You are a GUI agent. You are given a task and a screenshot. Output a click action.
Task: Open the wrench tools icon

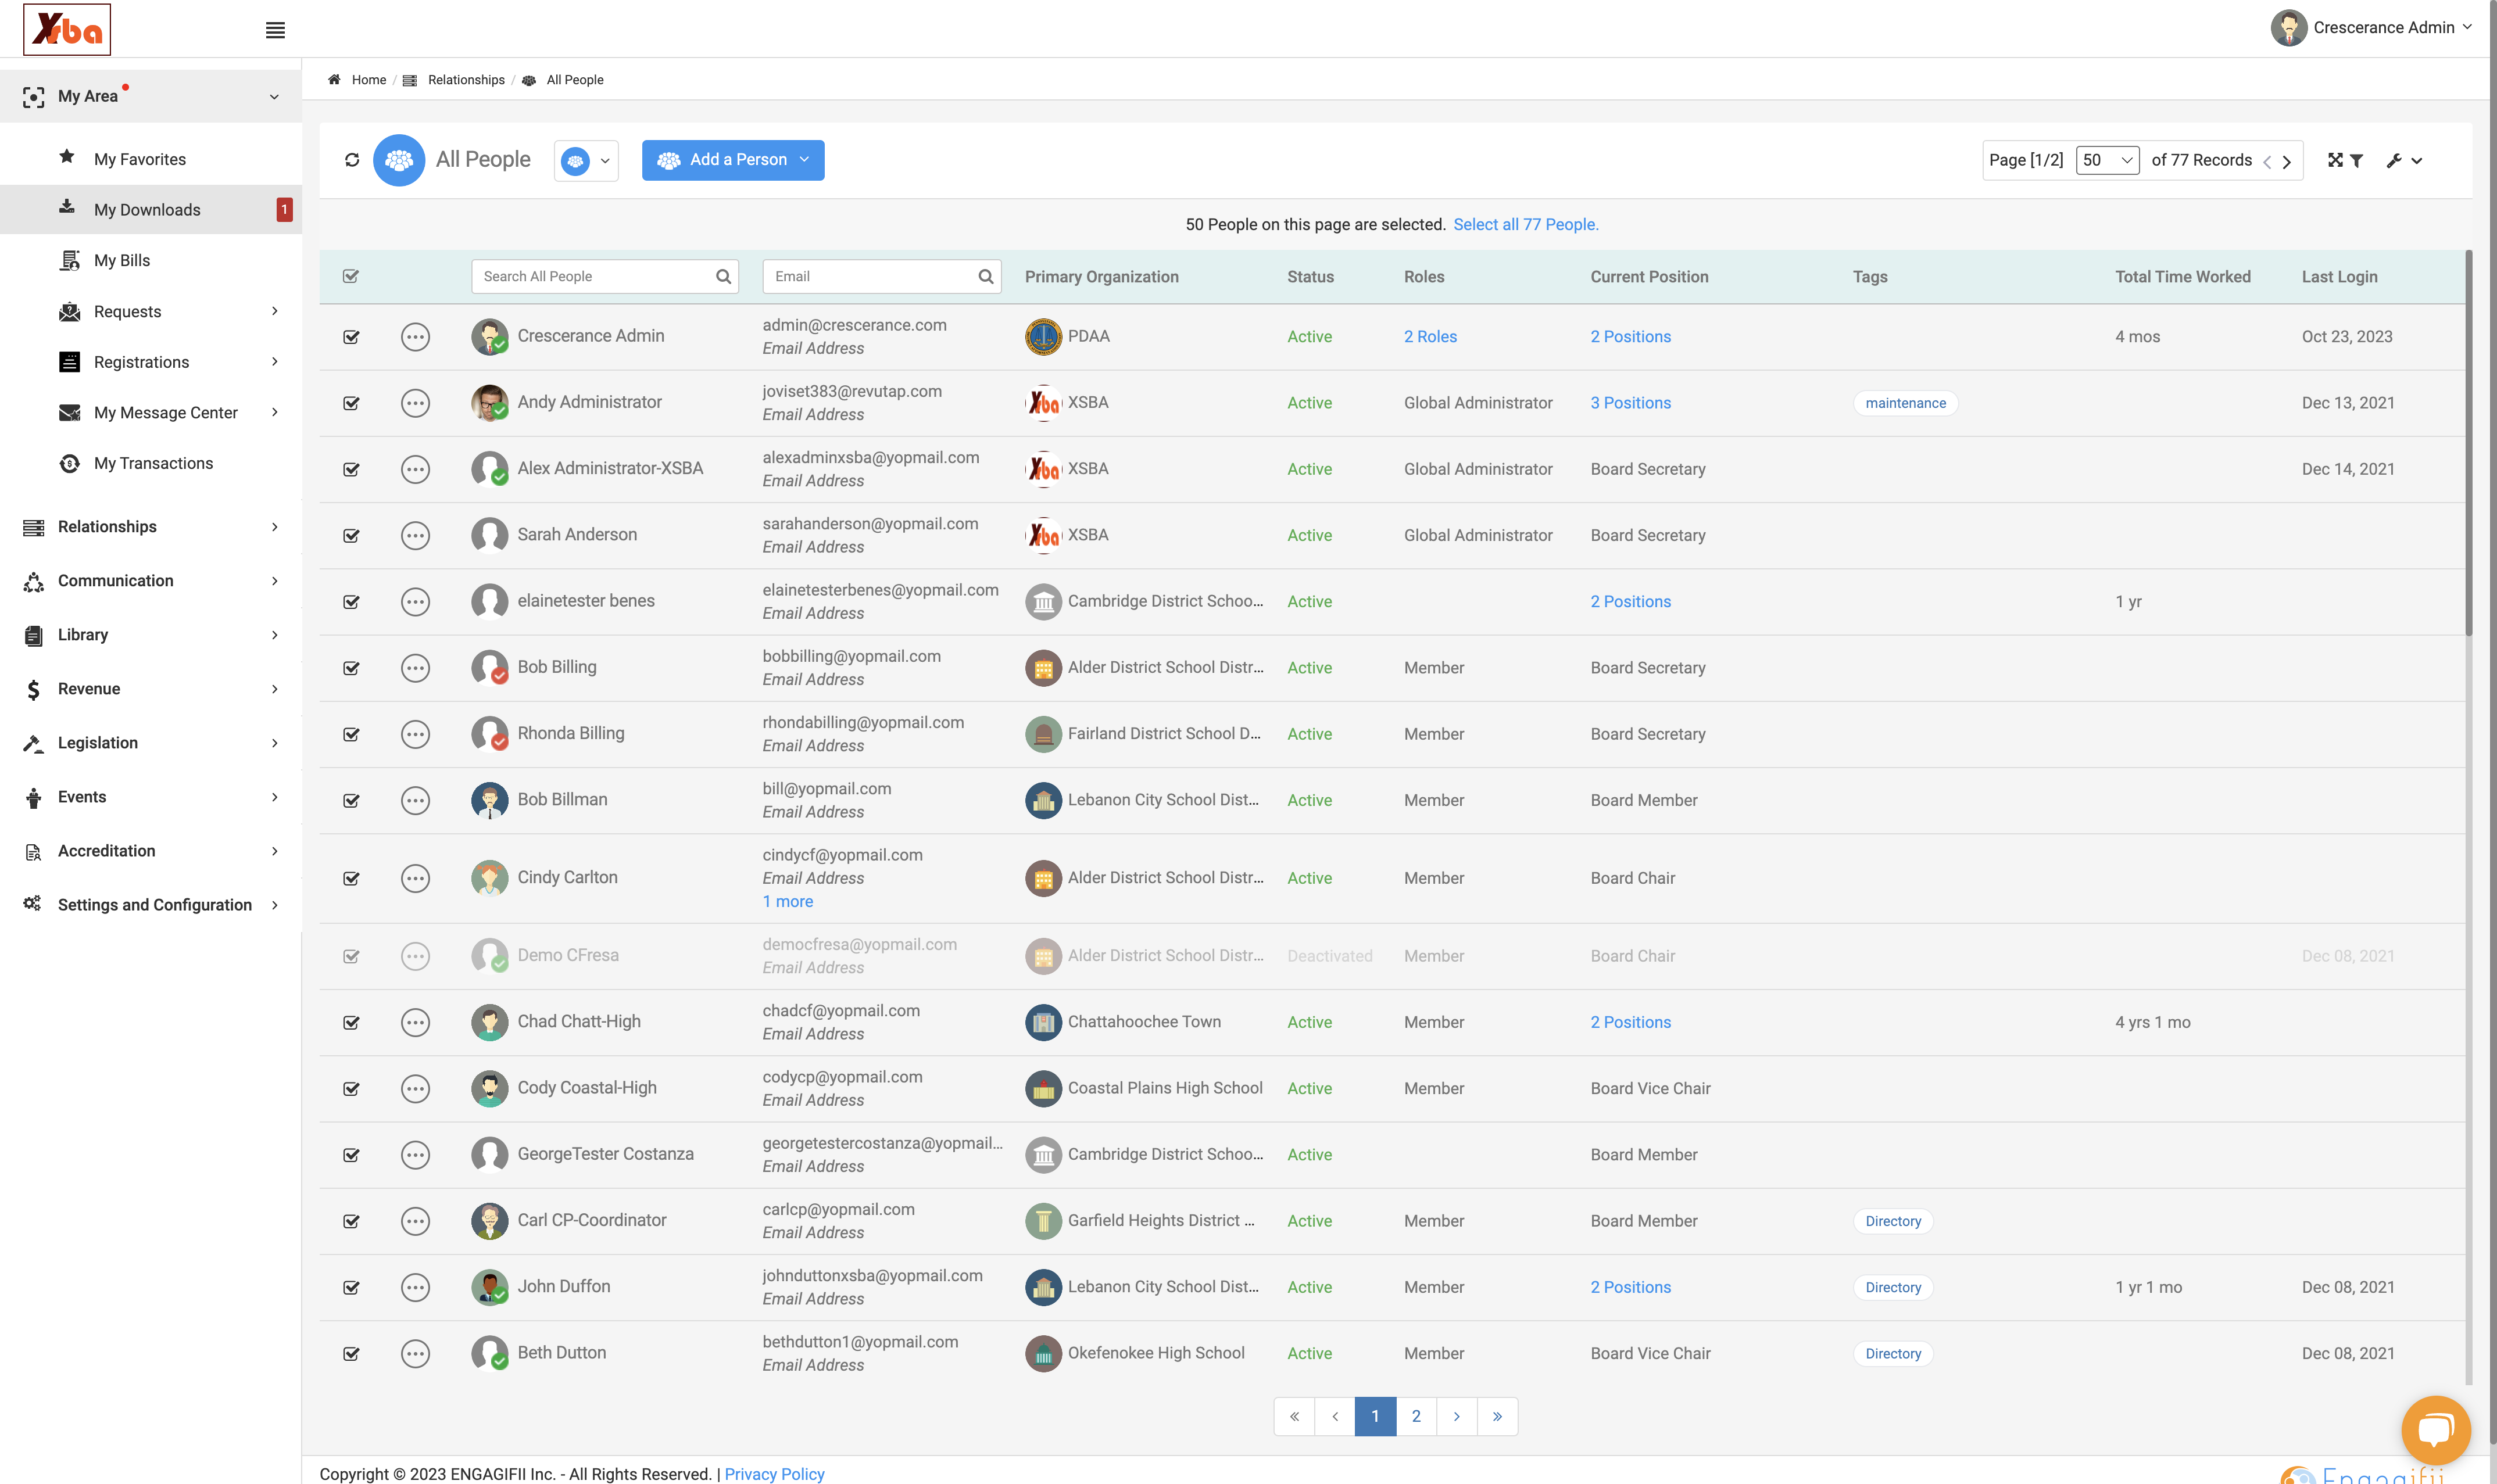2394,160
